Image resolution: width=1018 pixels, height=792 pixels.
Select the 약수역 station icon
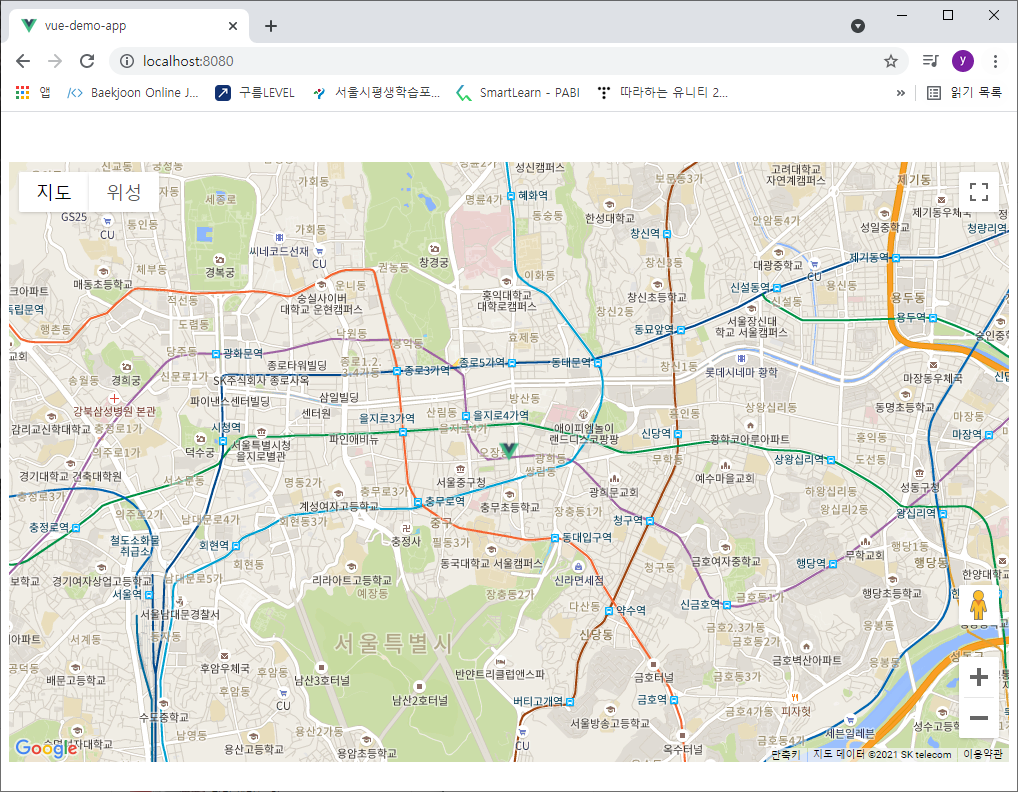[609, 611]
